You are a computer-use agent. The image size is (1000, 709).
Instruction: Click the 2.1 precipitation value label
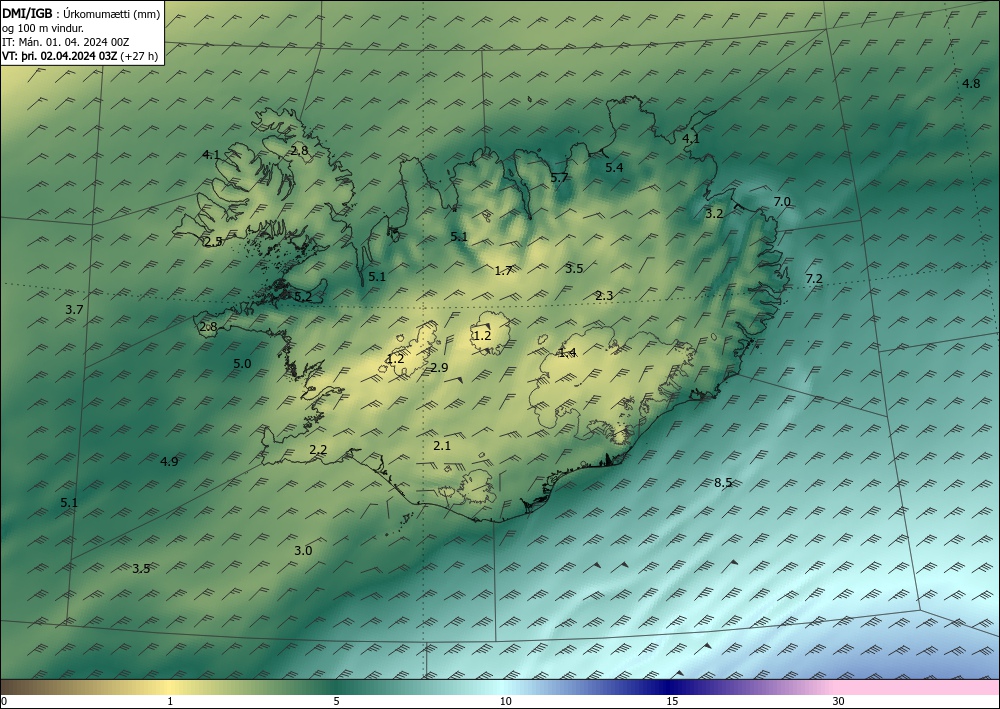click(x=442, y=446)
